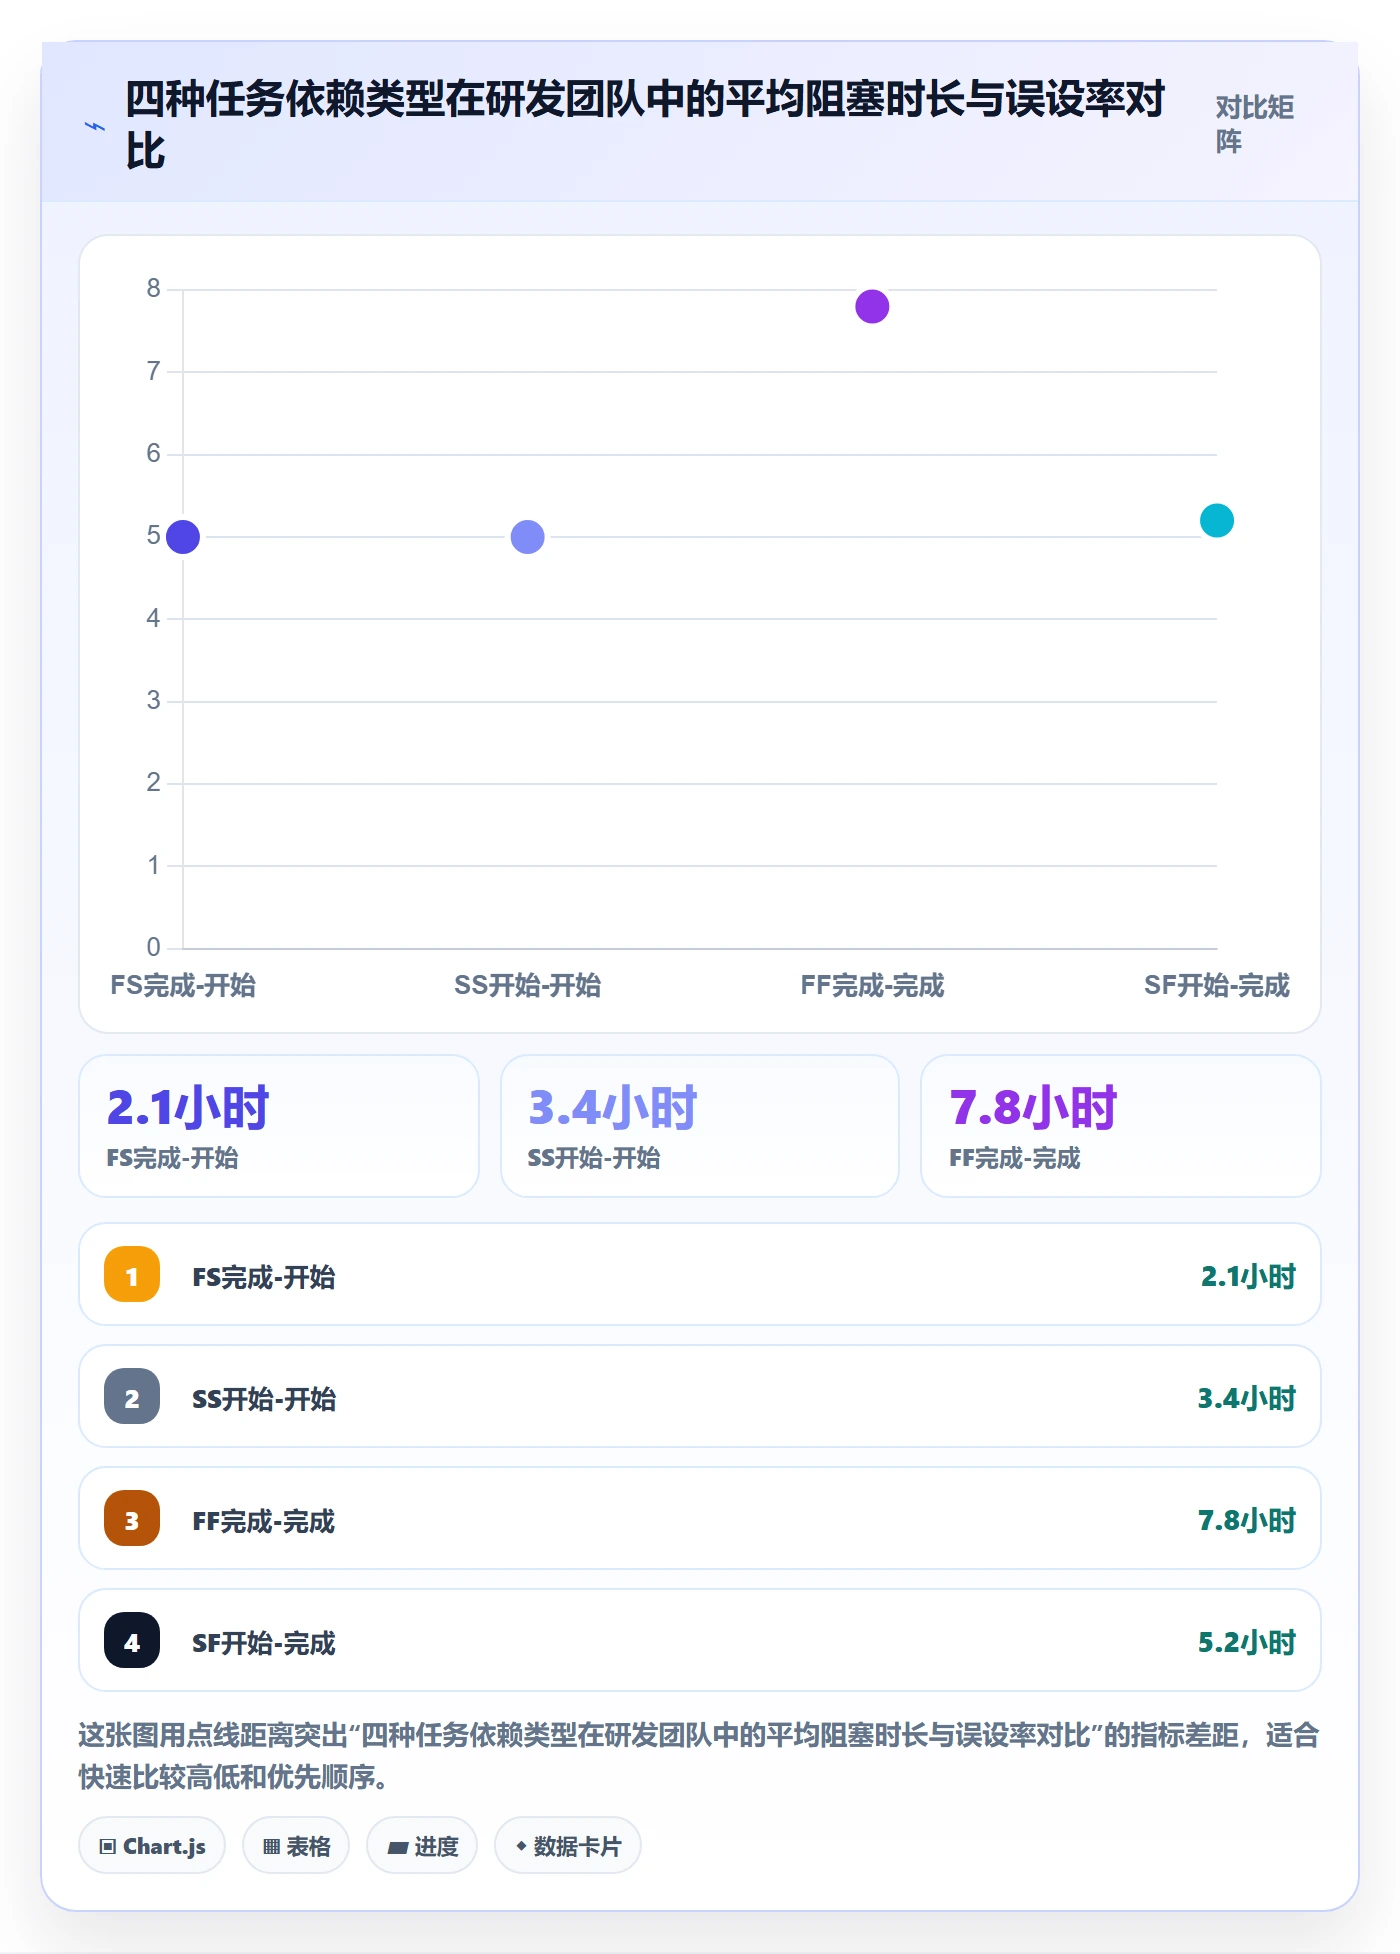Click the brown rank 3 badge

click(132, 1518)
